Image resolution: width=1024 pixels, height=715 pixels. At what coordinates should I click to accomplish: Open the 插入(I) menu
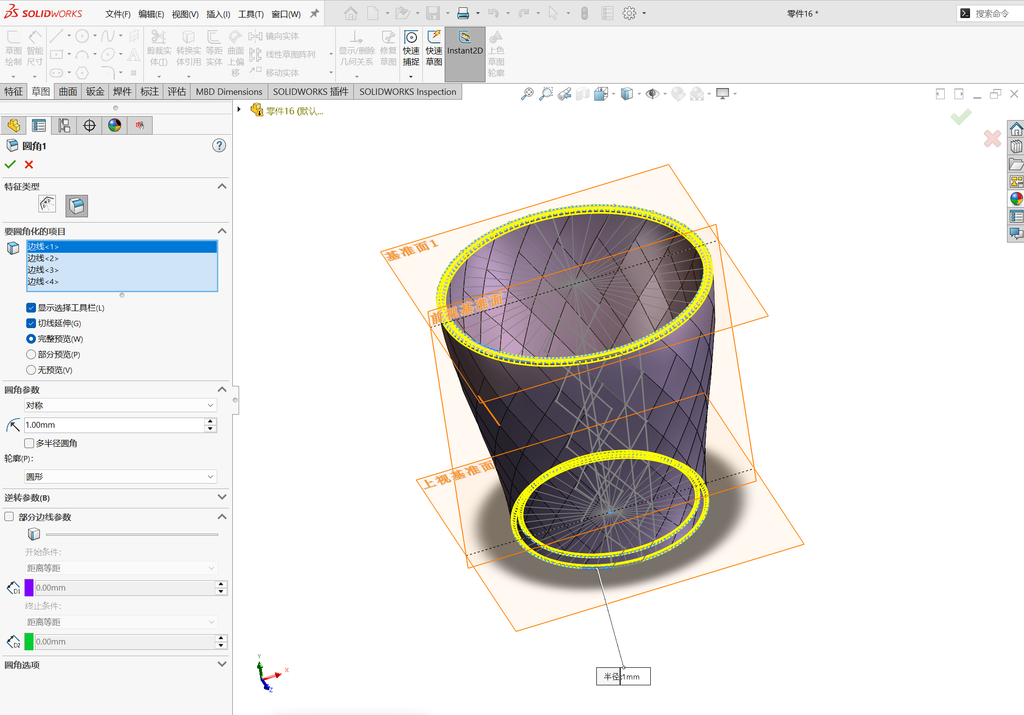tap(217, 14)
